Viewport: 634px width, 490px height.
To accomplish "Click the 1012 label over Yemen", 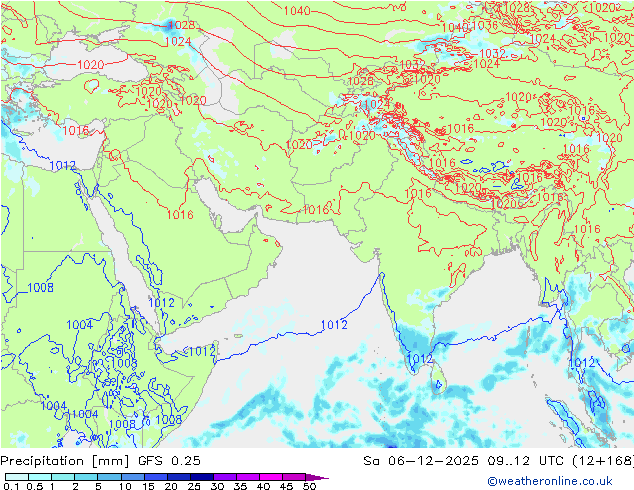I will [161, 303].
